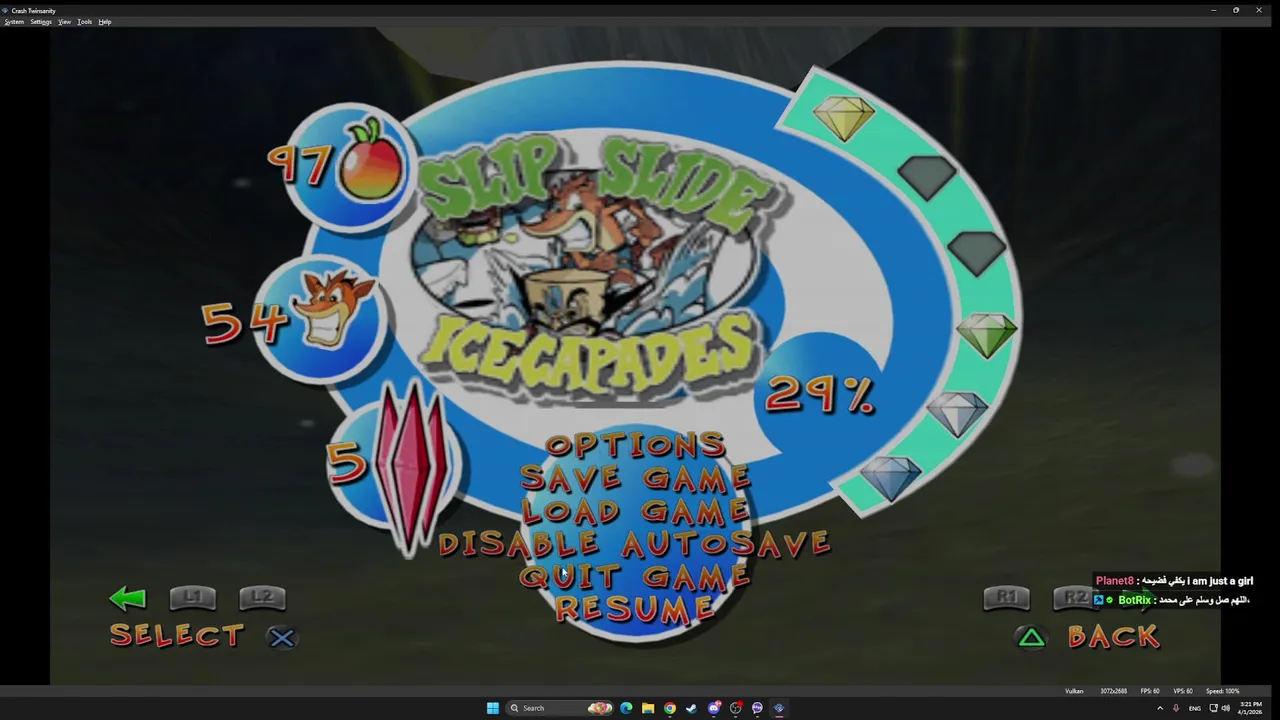This screenshot has width=1280, height=720.
Task: Select QUIT GAME entry
Action: [x=635, y=576]
